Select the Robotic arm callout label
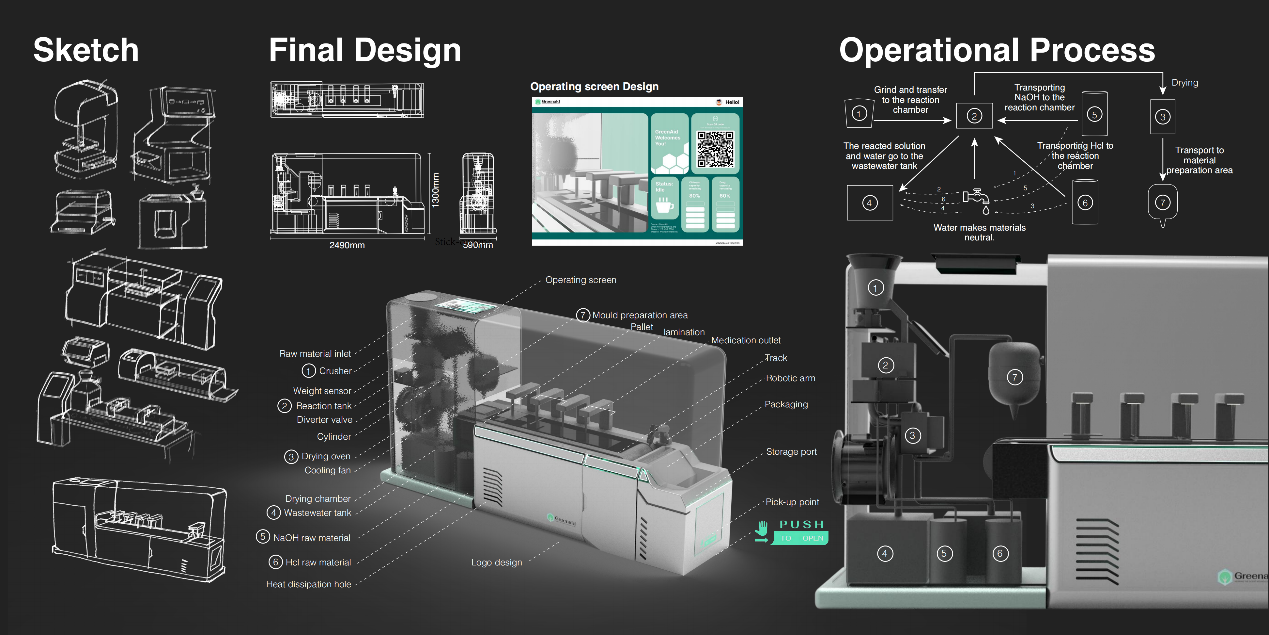This screenshot has width=1269, height=635. 789,378
